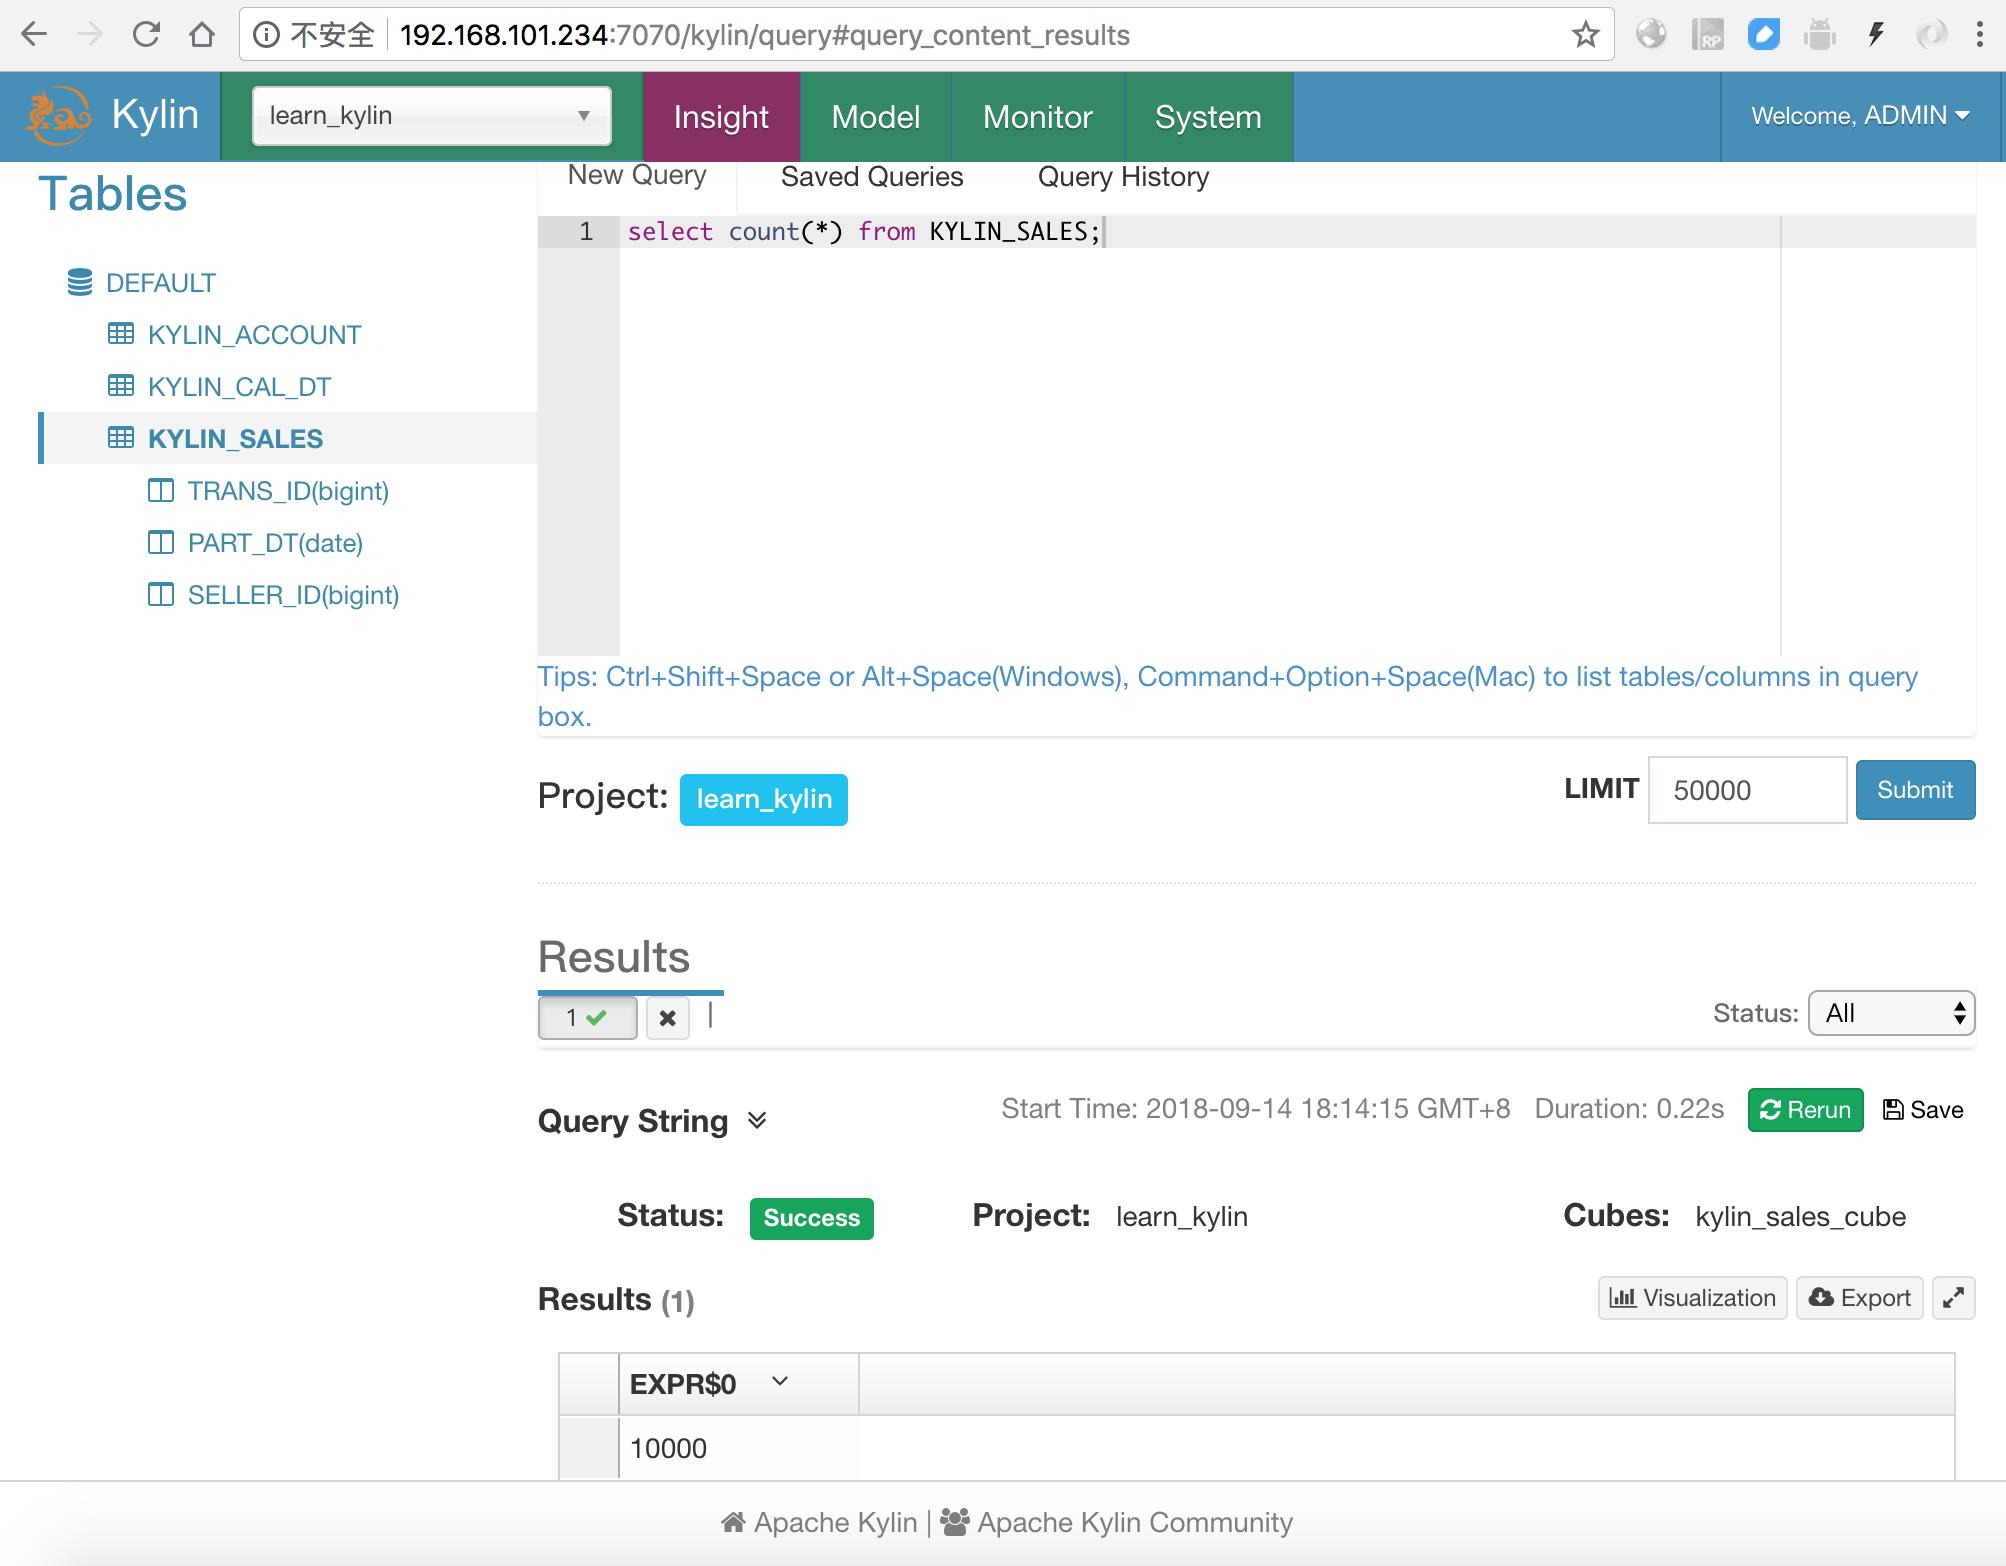Image resolution: width=2006 pixels, height=1566 pixels.
Task: Open the System tab
Action: tap(1208, 117)
